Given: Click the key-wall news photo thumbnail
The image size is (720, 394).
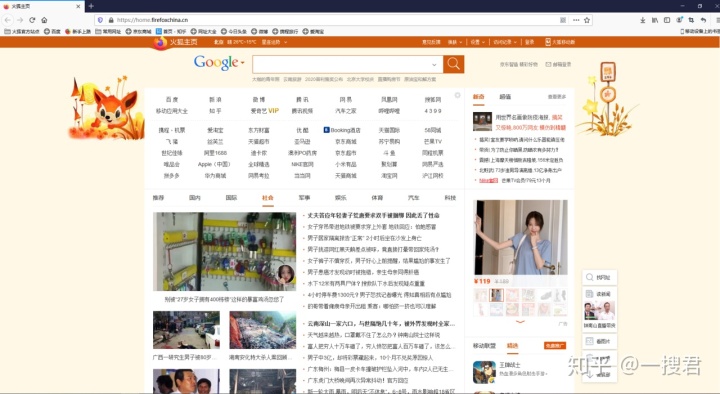Looking at the screenshot, I should pyautogui.click(x=225, y=251).
